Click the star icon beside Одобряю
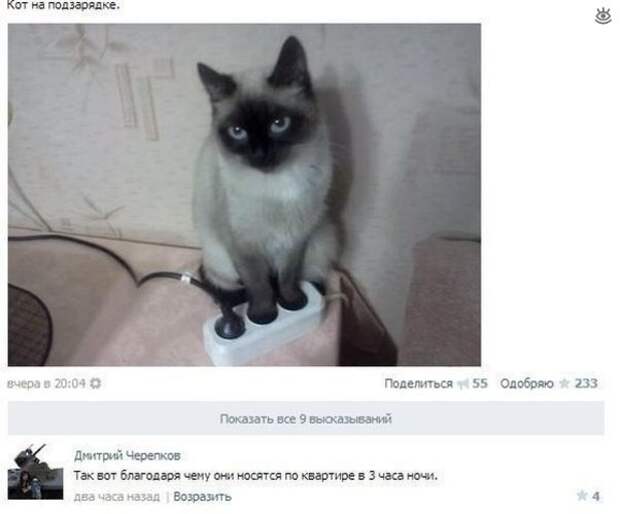Screen dimensions: 620x514 click(564, 384)
